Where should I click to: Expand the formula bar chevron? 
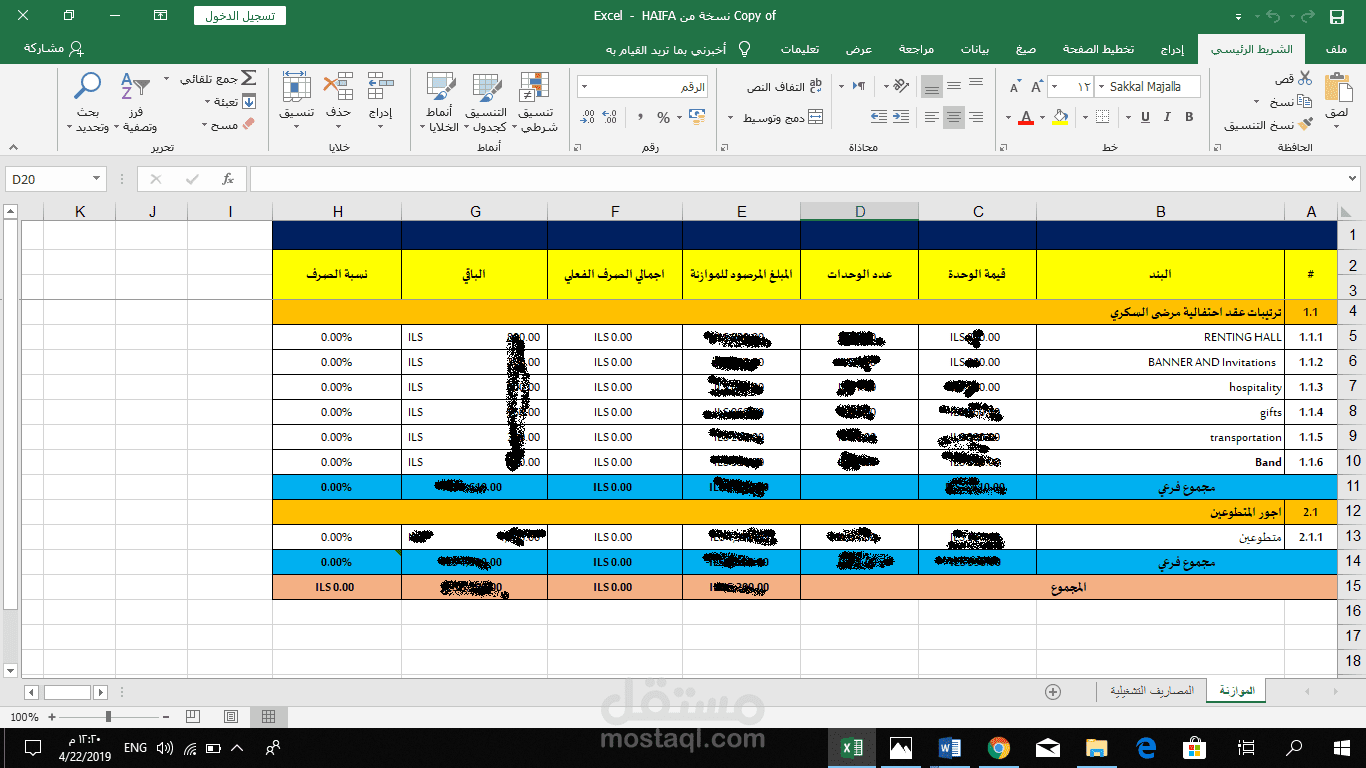[x=1353, y=179]
